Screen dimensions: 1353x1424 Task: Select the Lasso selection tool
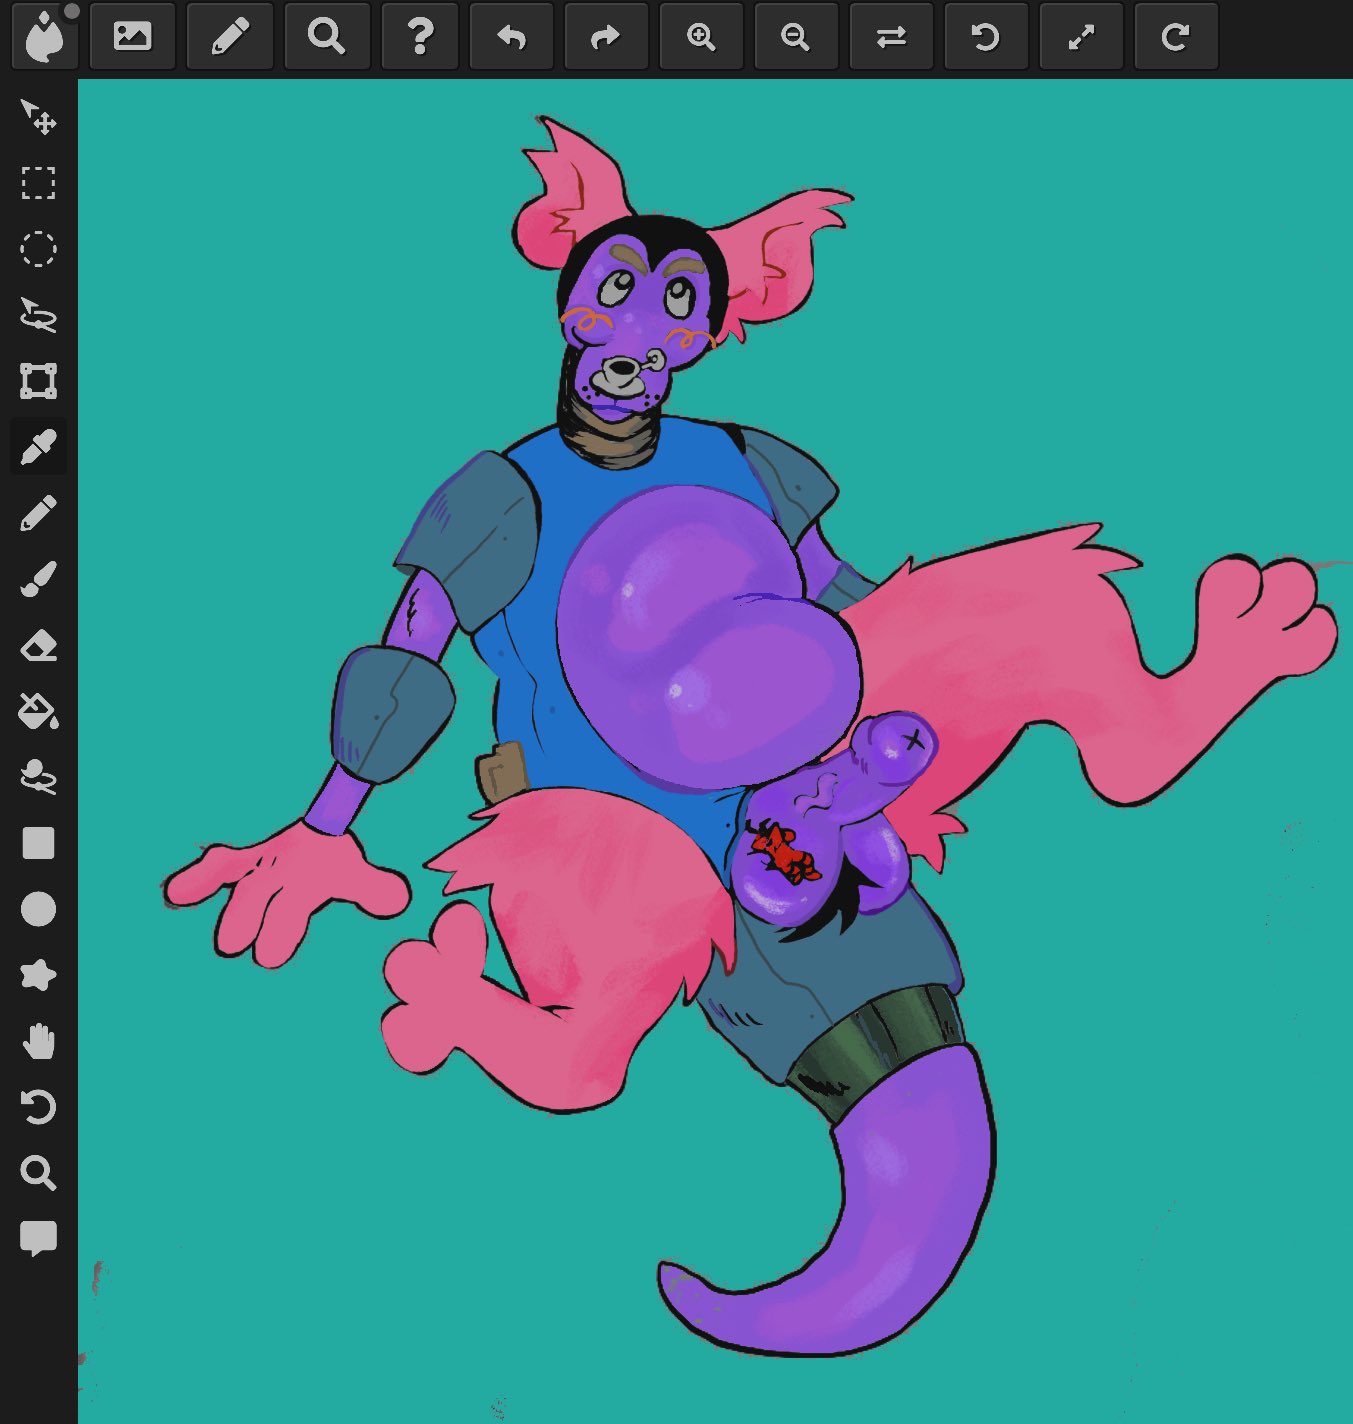coord(38,315)
